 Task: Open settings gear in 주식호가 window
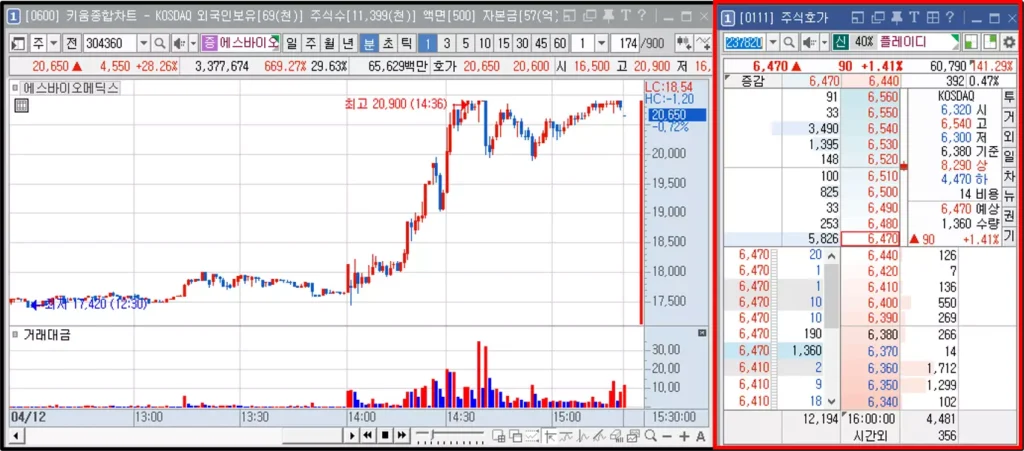1009,42
